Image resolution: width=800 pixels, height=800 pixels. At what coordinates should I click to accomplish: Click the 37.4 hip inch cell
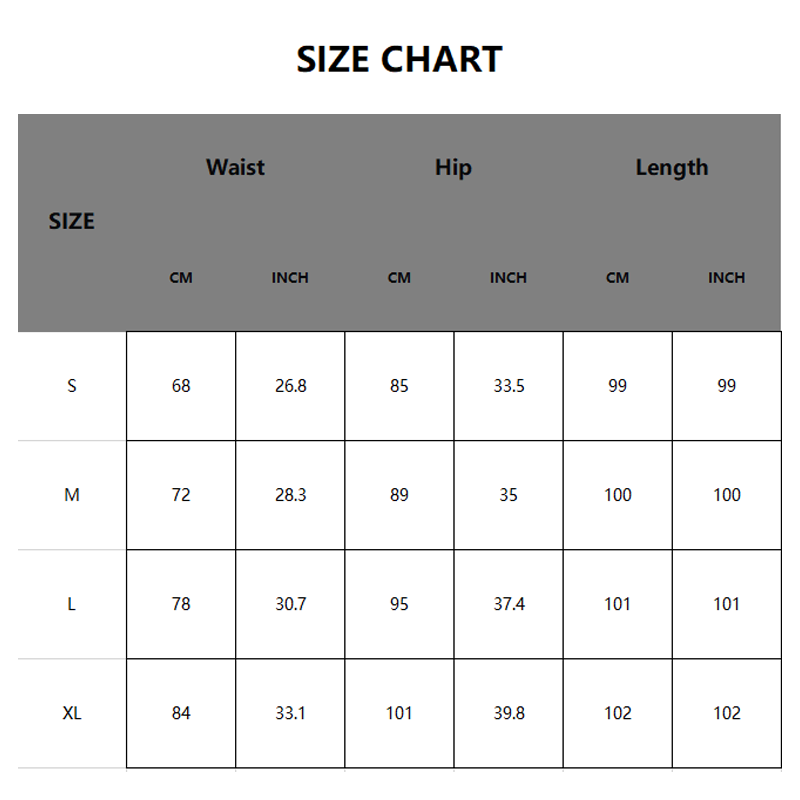tap(508, 604)
